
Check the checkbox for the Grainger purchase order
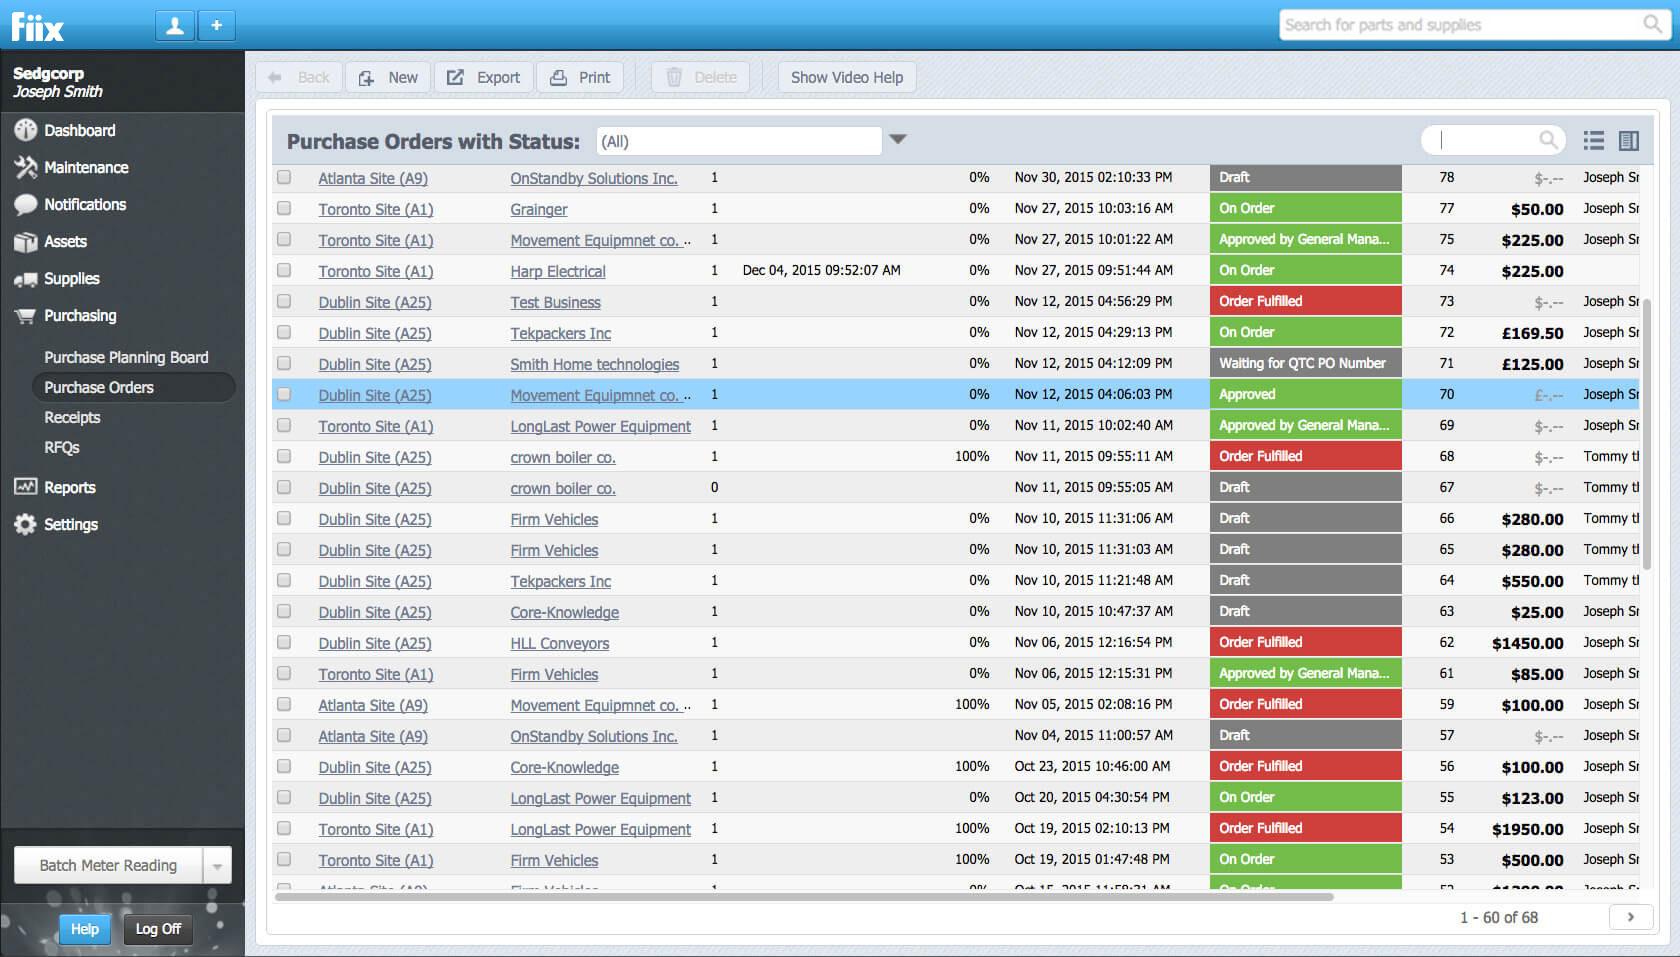[x=284, y=208]
